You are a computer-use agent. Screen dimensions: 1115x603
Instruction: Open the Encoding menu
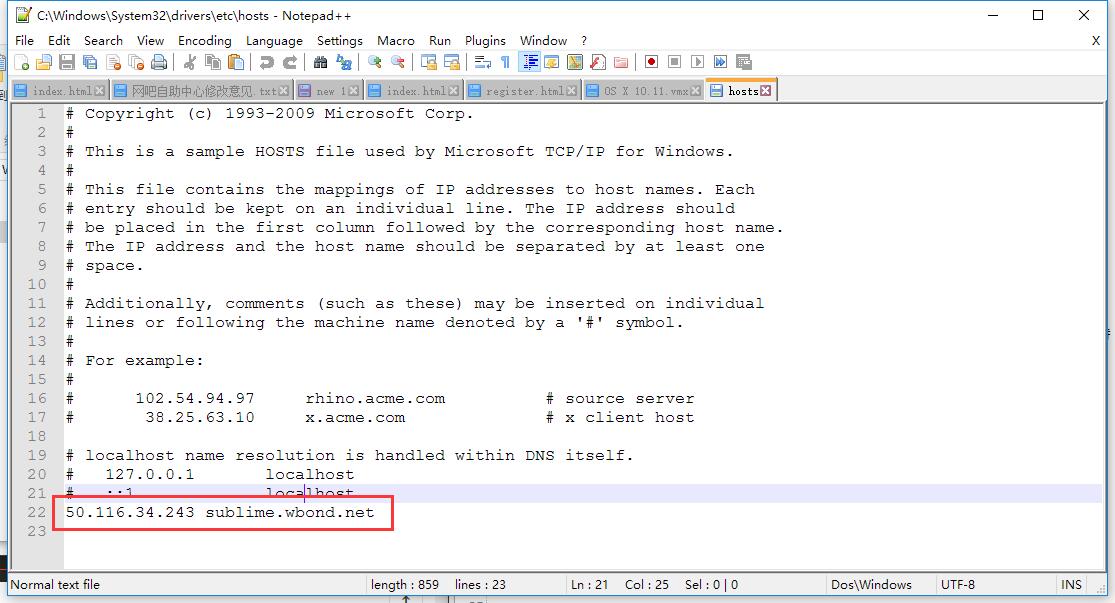click(x=204, y=40)
